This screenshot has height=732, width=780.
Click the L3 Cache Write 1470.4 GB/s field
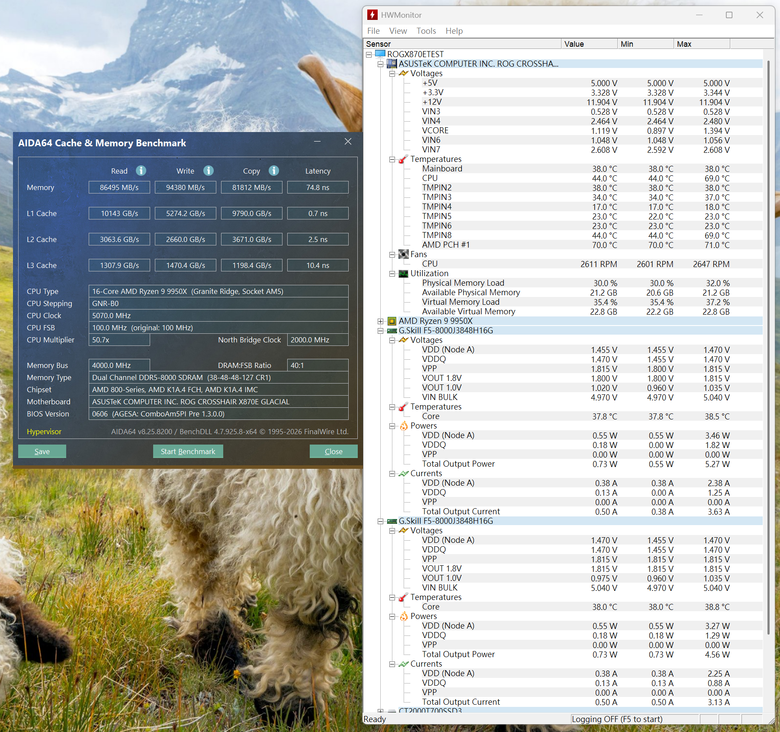pos(186,266)
